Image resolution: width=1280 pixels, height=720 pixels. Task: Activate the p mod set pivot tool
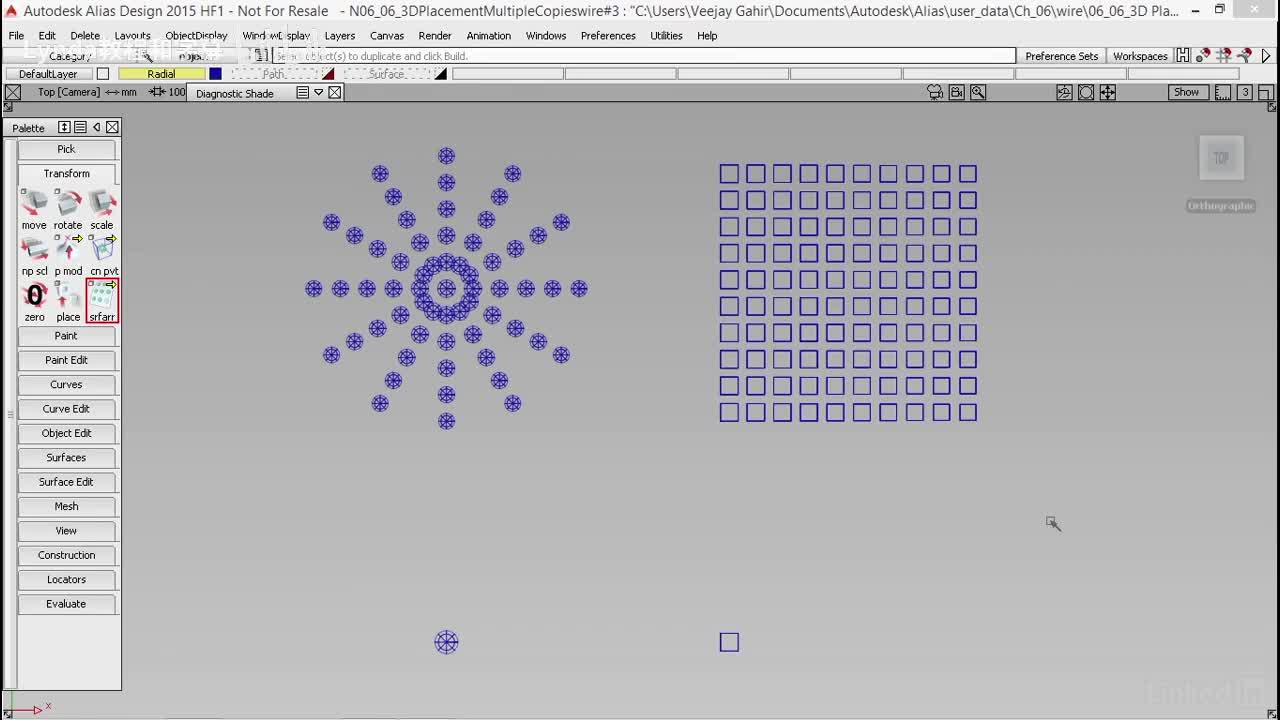pos(68,255)
